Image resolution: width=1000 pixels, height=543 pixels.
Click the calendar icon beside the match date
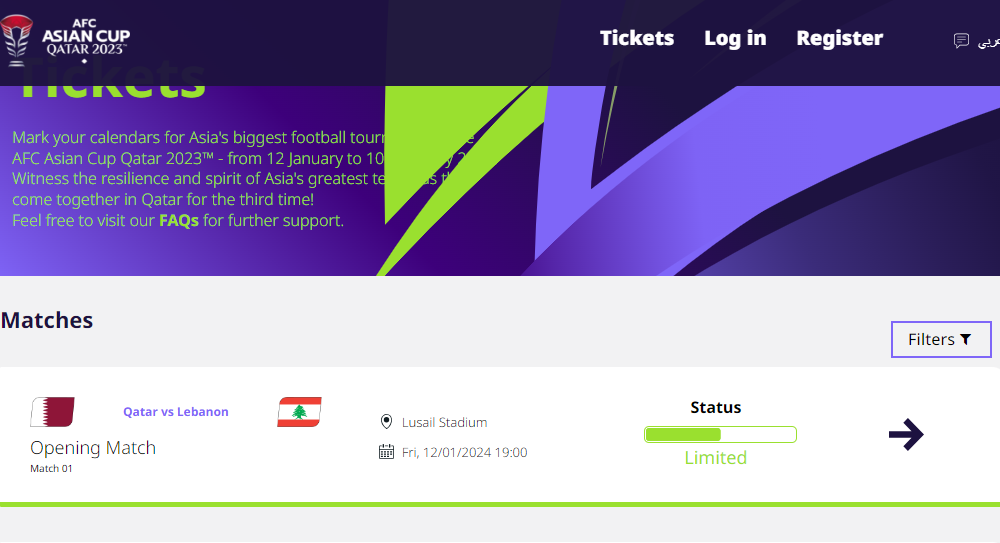tap(386, 452)
